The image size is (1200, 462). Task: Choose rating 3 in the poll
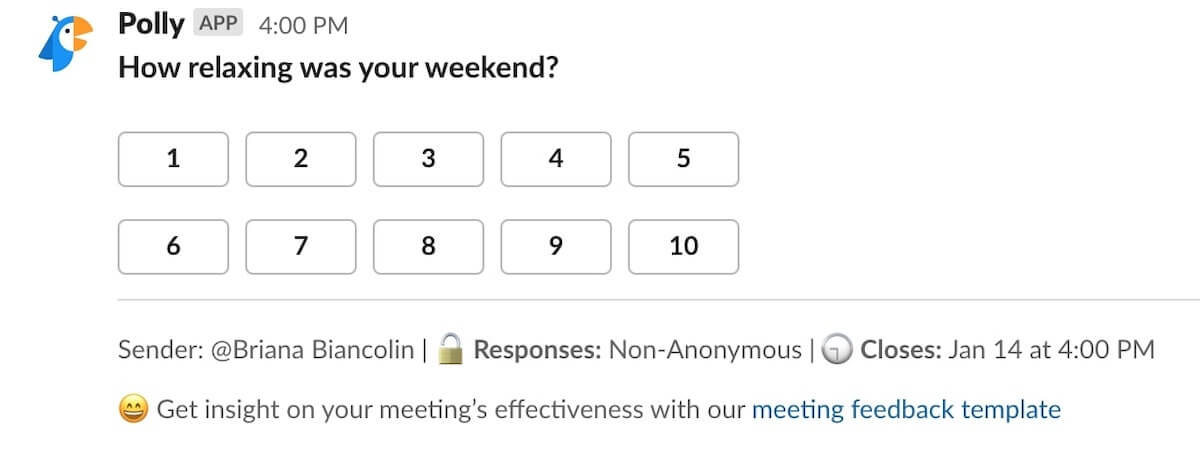coord(429,159)
